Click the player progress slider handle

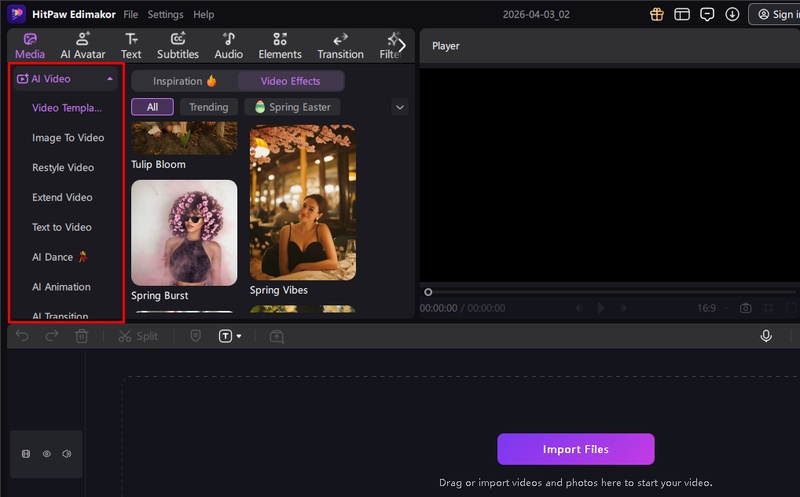[428, 292]
